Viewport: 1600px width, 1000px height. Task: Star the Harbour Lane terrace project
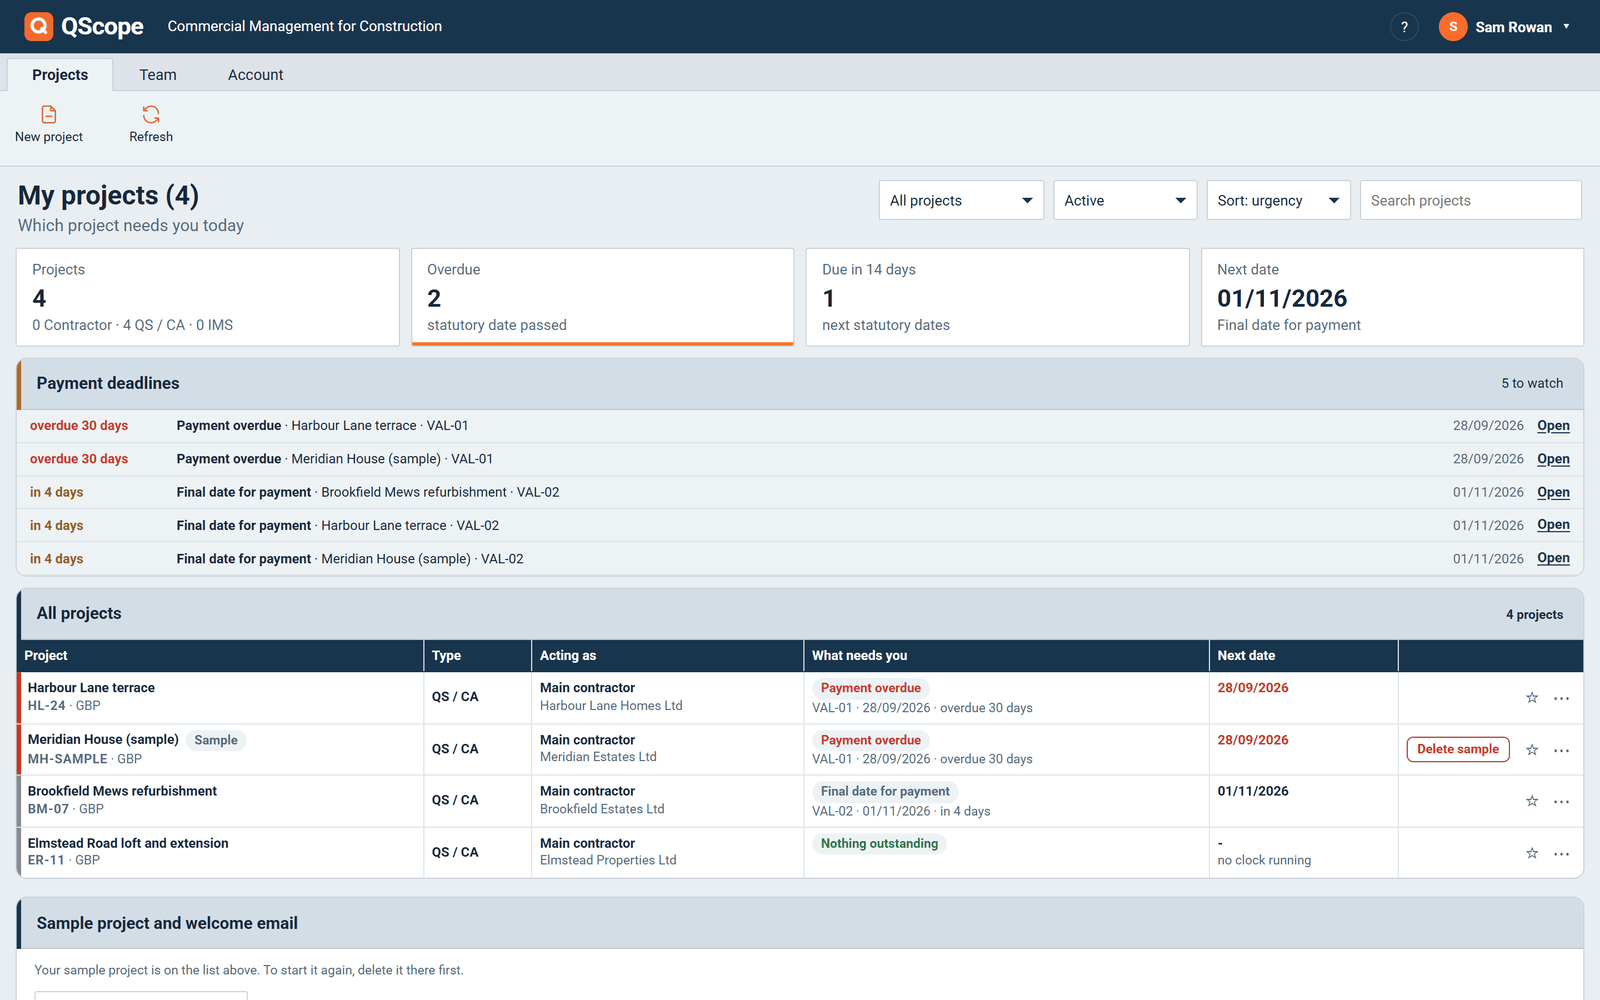(1532, 698)
